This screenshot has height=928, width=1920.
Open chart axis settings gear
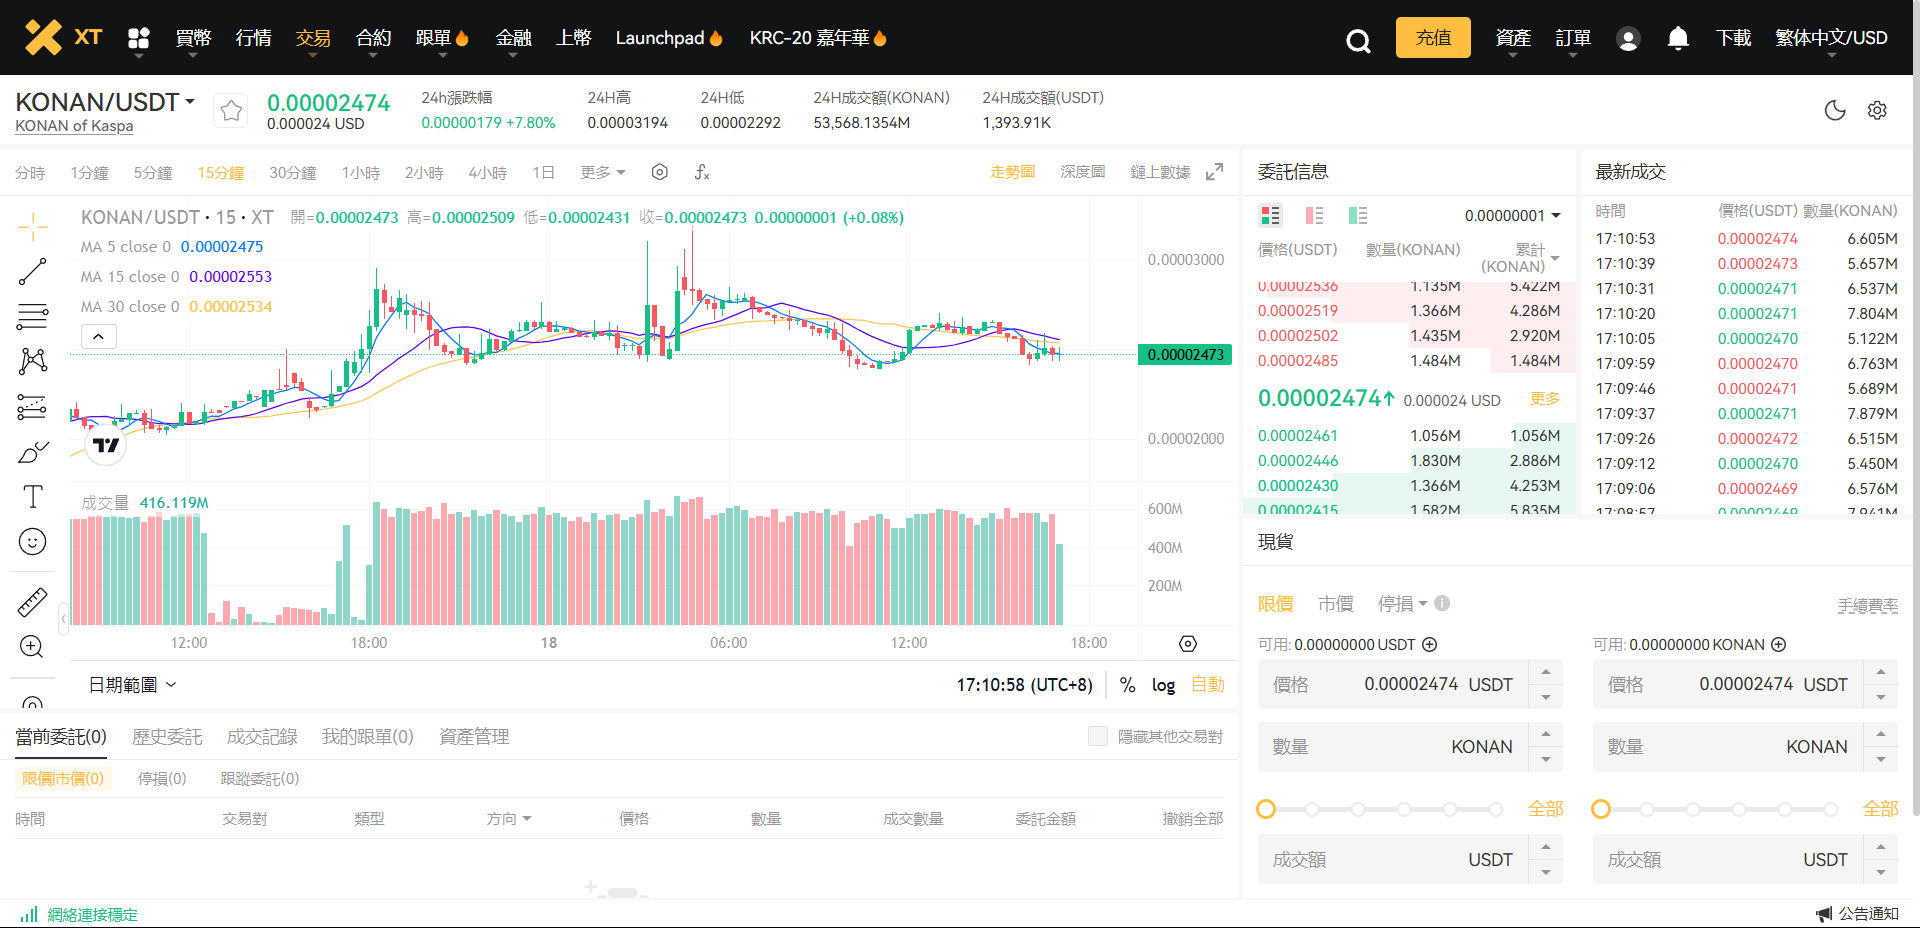(x=1188, y=644)
